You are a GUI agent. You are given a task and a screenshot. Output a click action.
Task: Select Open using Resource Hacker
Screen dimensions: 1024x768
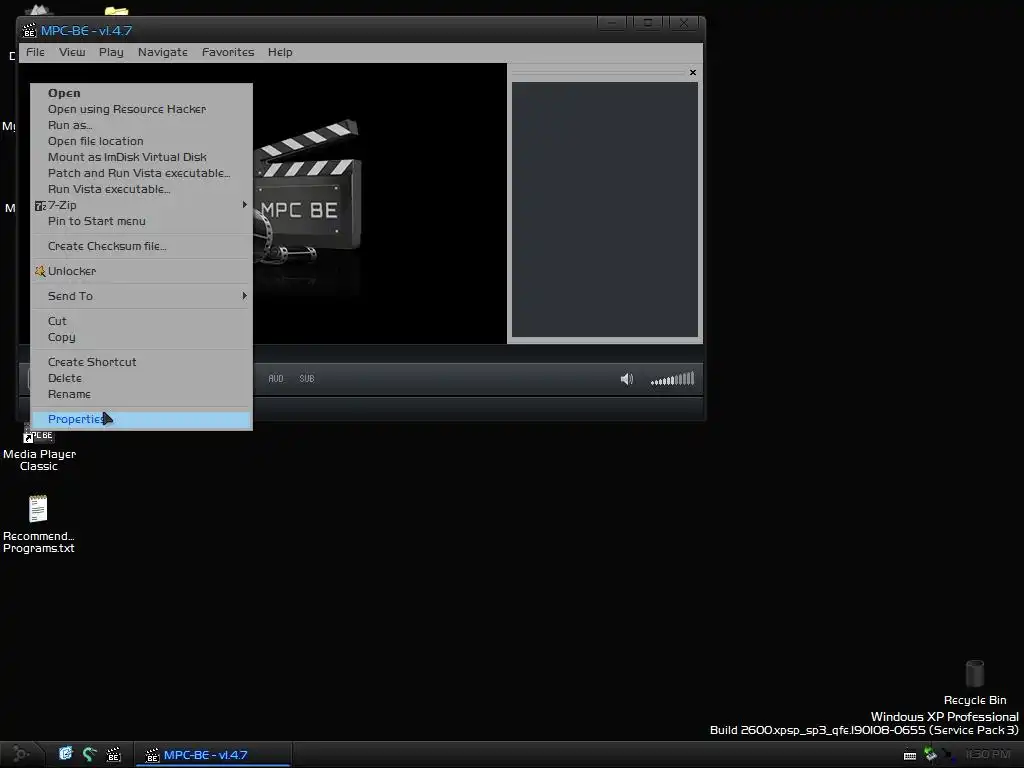point(141,109)
